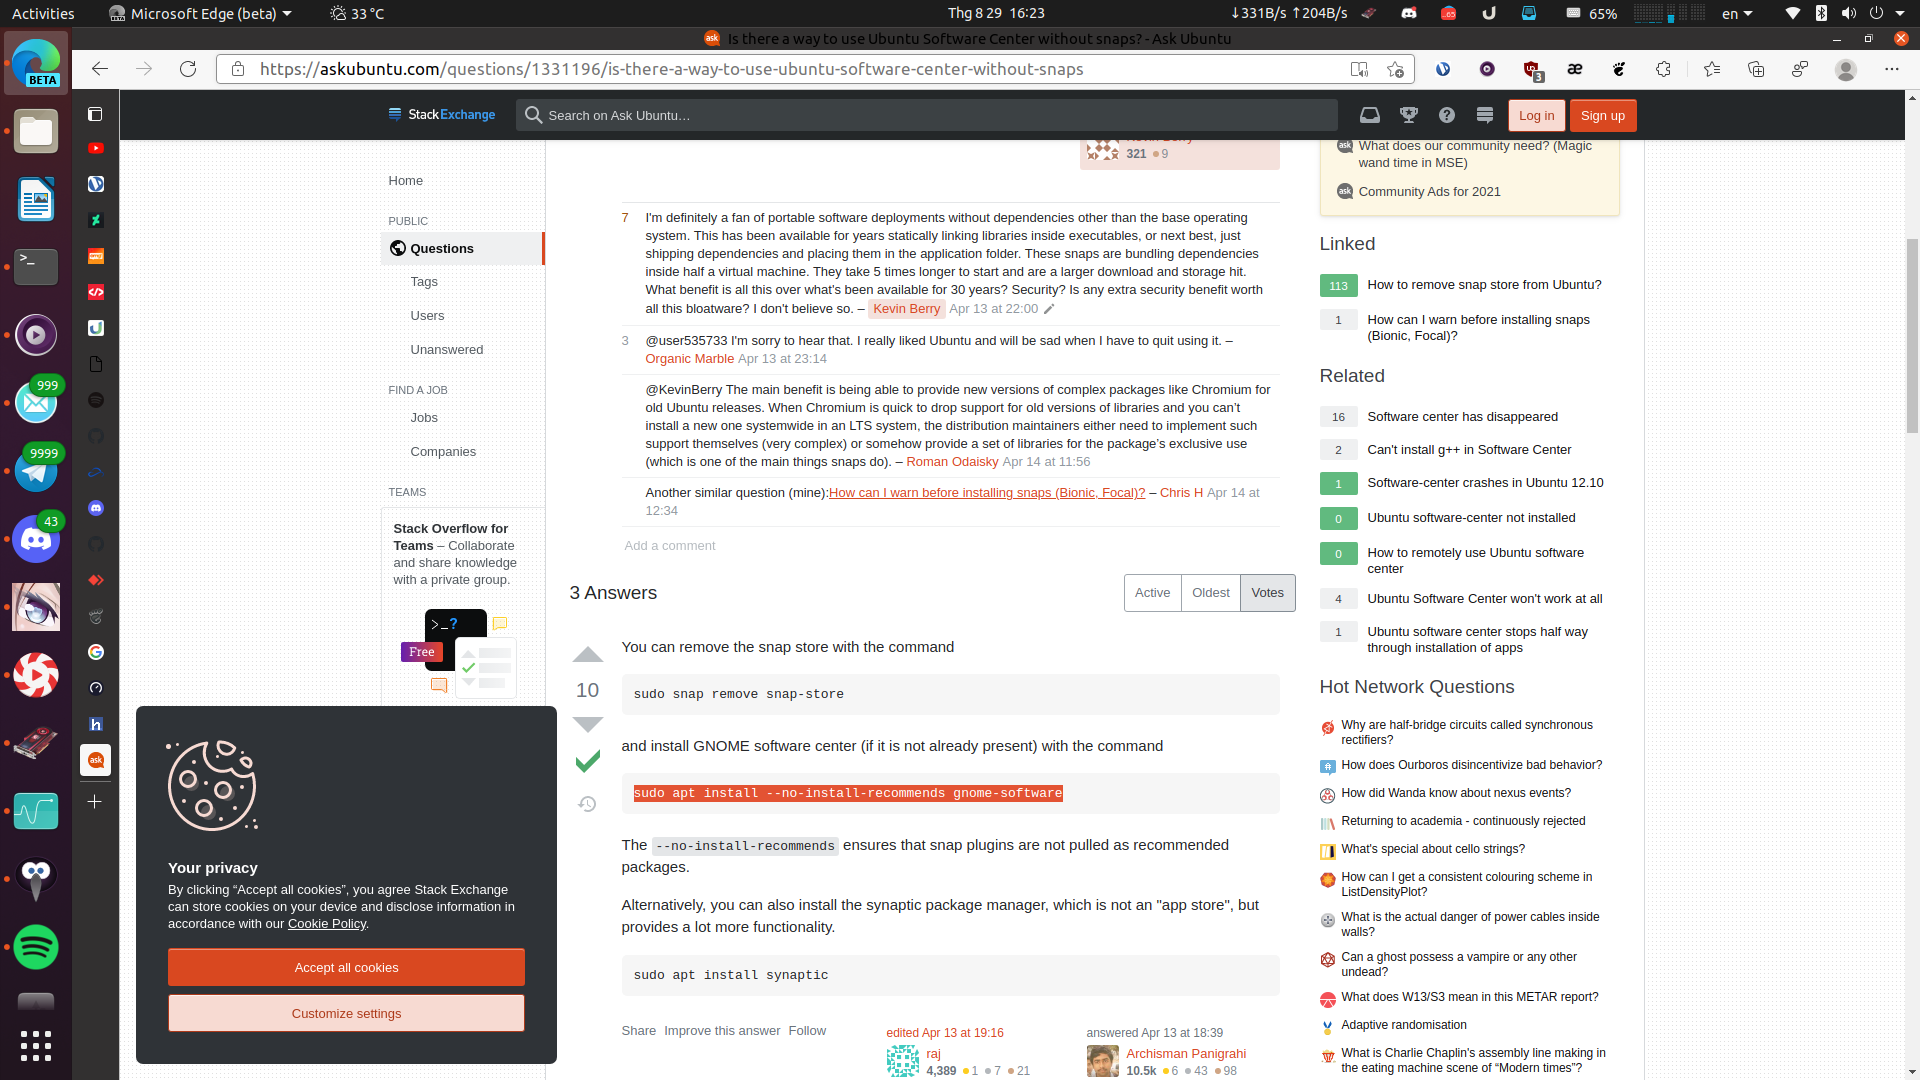Viewport: 1920px width, 1080px height.
Task: Open Terminal from the Ubuntu dock
Action: 36,266
